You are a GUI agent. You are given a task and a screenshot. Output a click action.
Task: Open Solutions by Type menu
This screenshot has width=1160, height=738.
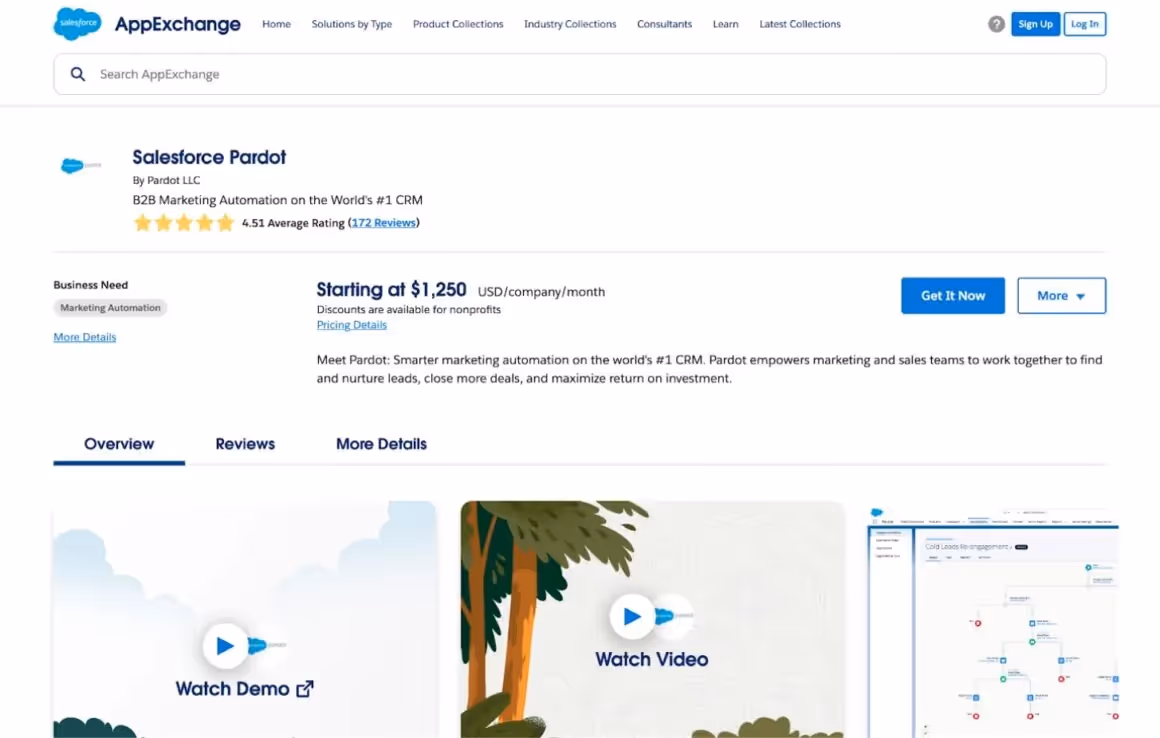pos(351,24)
